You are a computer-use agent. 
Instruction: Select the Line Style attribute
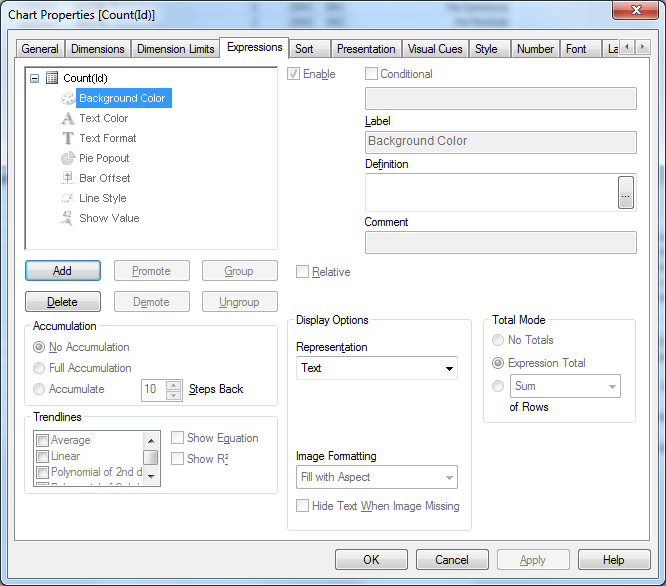102,198
